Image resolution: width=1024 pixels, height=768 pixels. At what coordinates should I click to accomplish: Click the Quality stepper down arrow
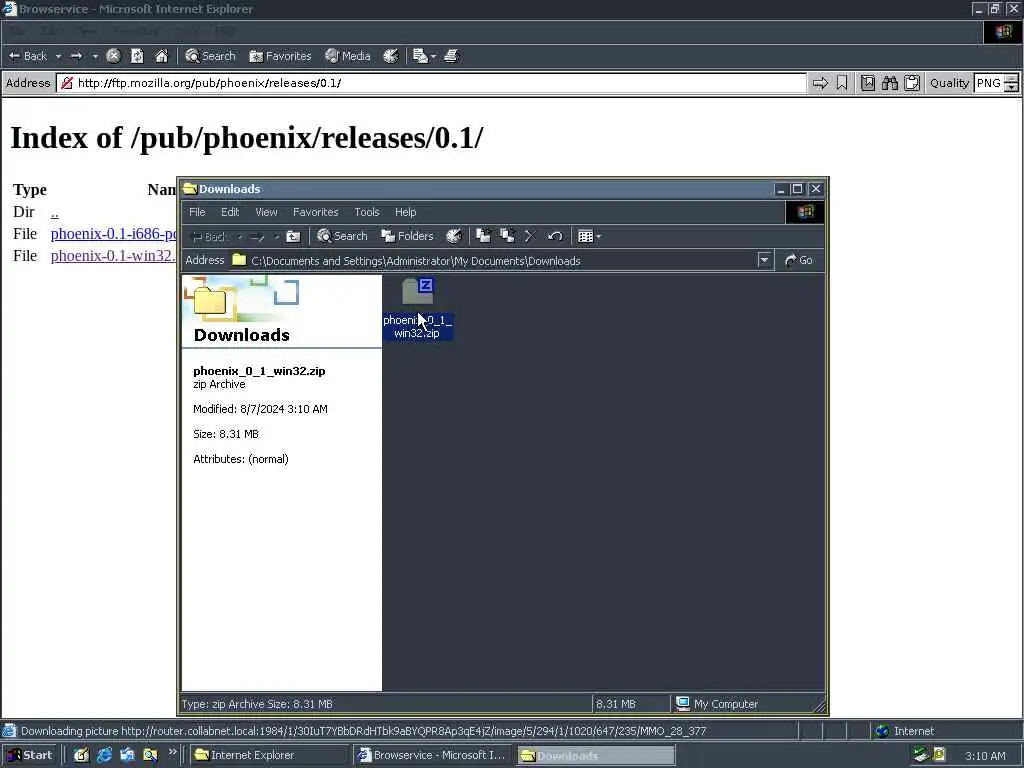click(1011, 88)
